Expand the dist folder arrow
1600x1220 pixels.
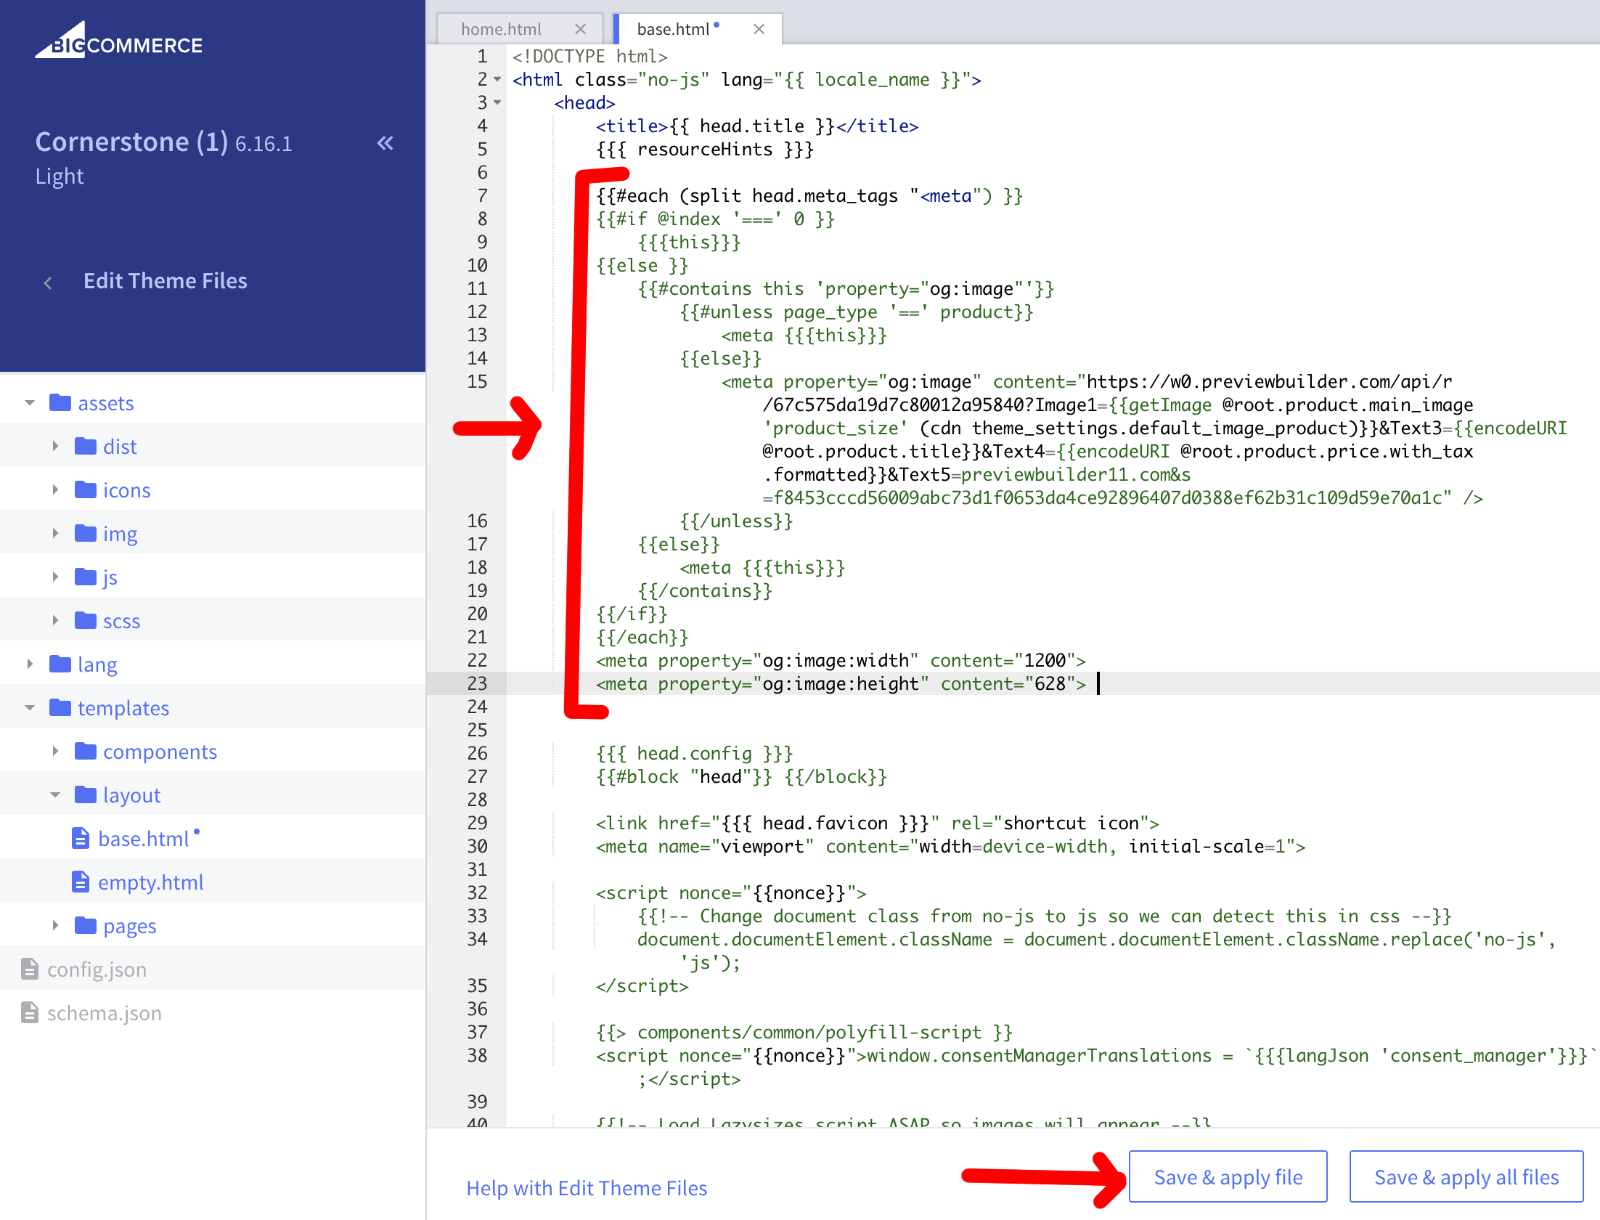coord(55,446)
